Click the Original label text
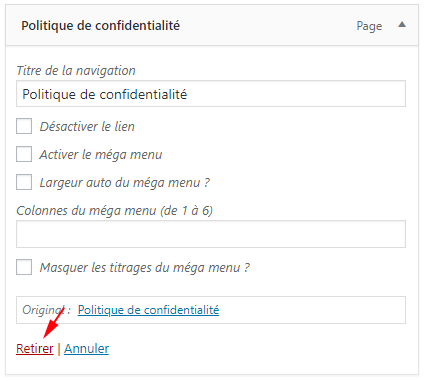Image resolution: width=425 pixels, height=381 pixels. click(46, 310)
